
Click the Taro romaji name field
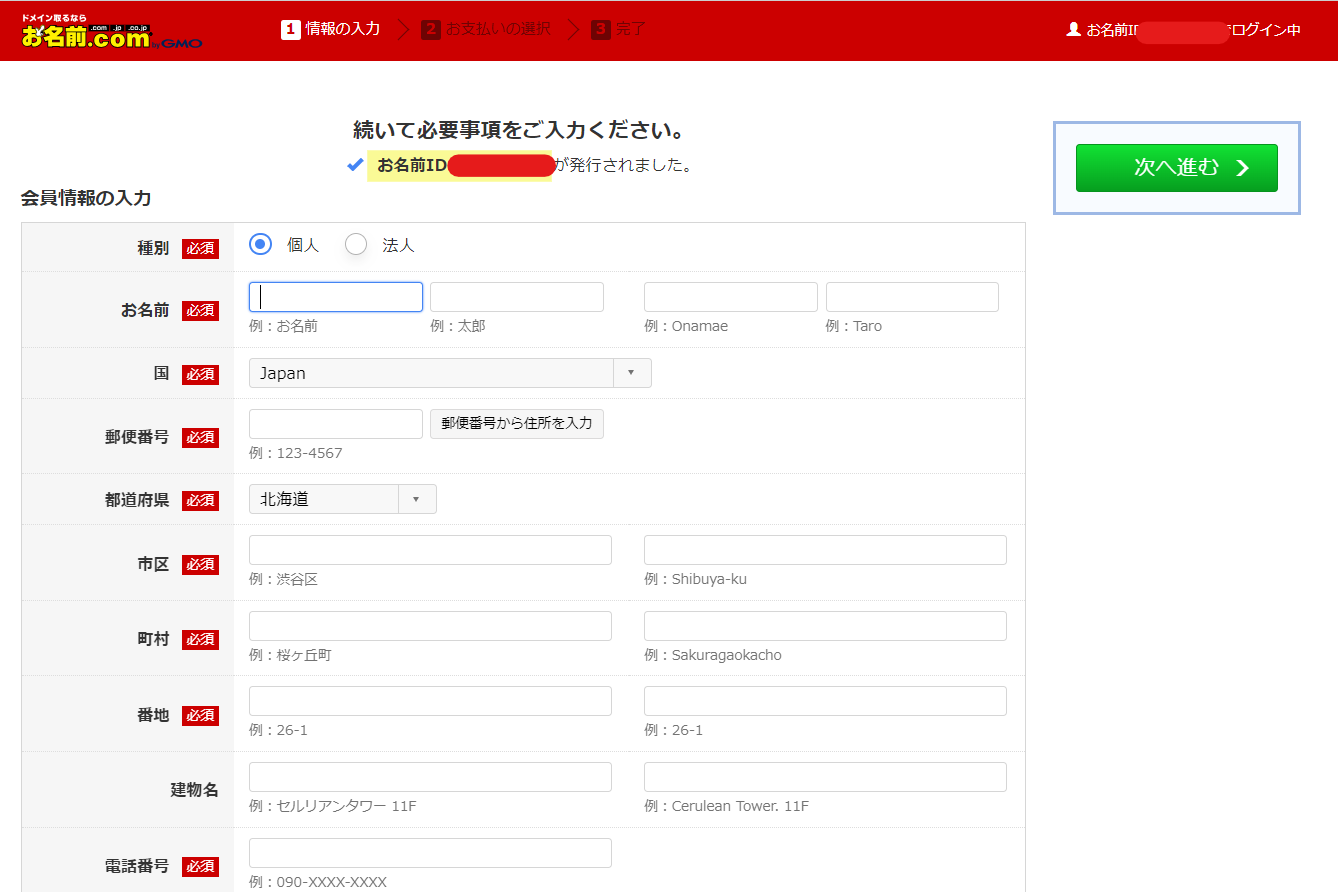tap(911, 296)
